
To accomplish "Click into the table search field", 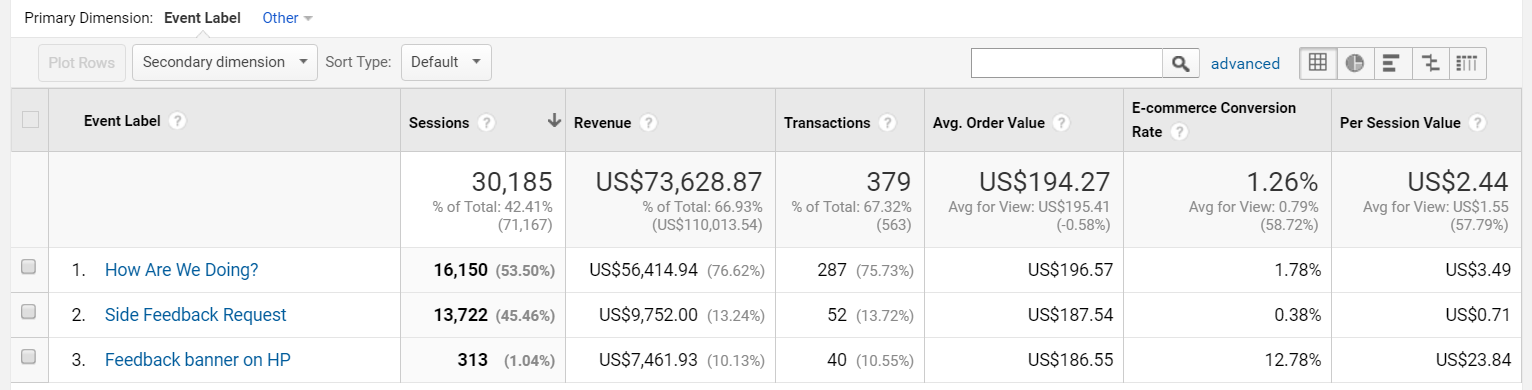I will coord(1066,63).
